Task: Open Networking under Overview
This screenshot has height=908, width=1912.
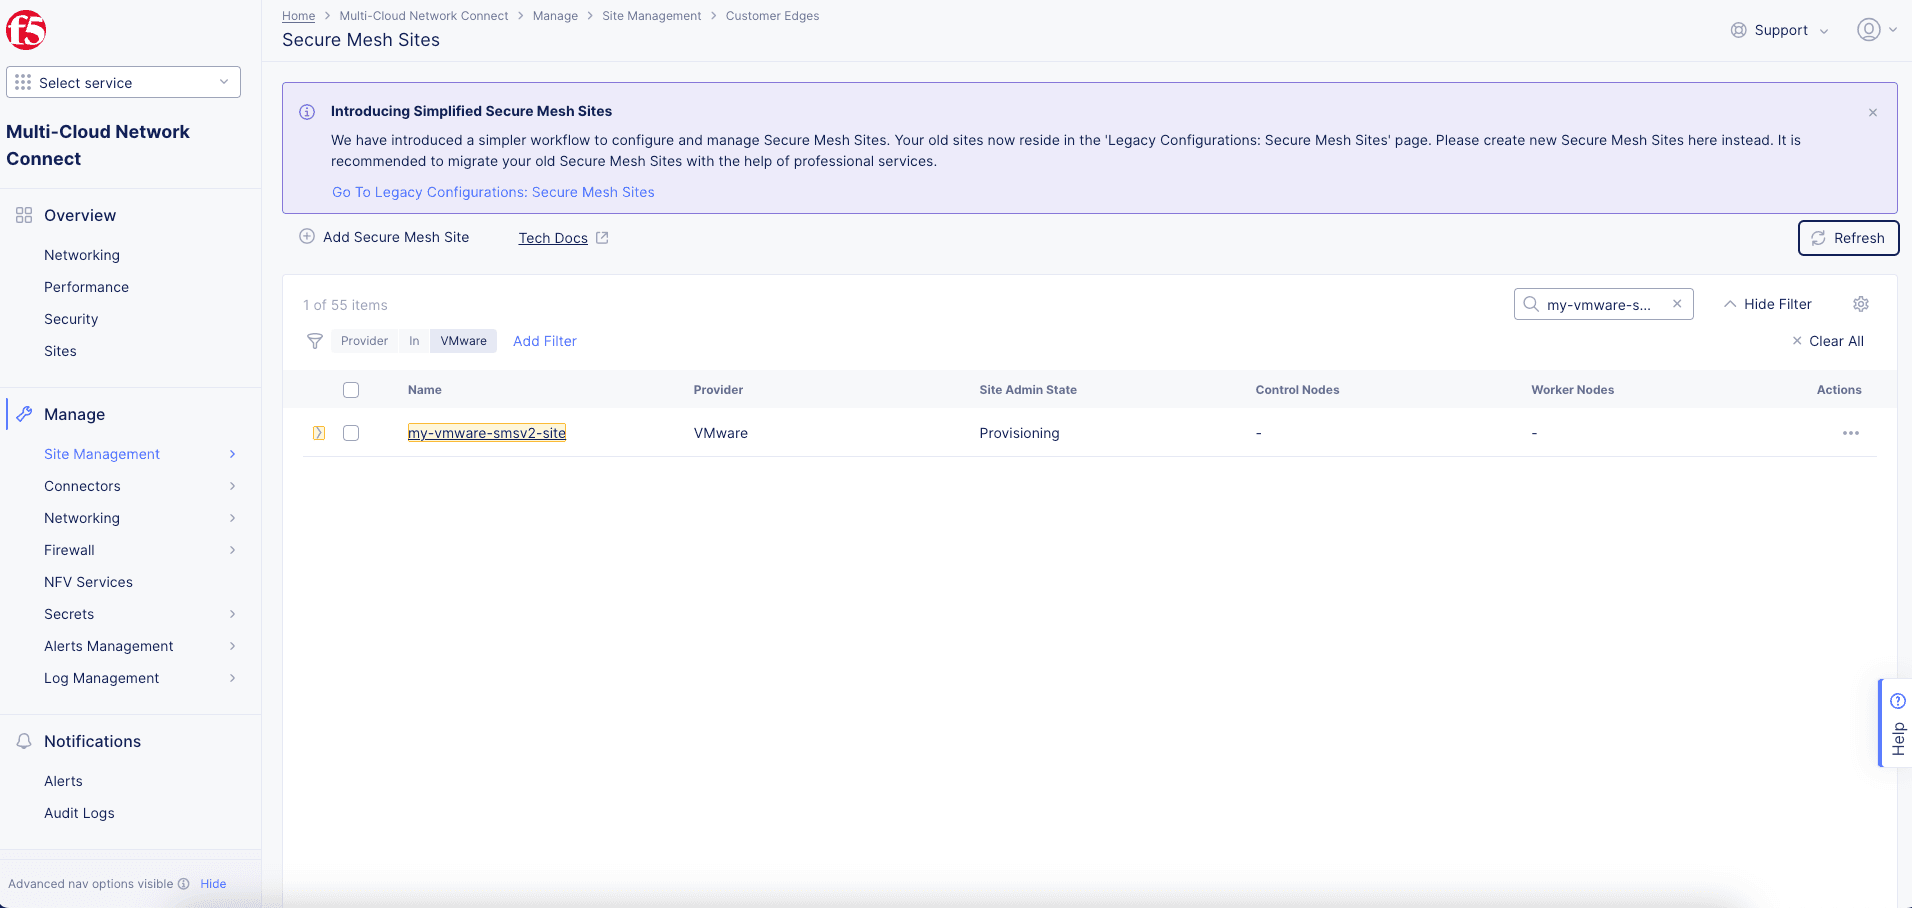Action: click(x=82, y=255)
